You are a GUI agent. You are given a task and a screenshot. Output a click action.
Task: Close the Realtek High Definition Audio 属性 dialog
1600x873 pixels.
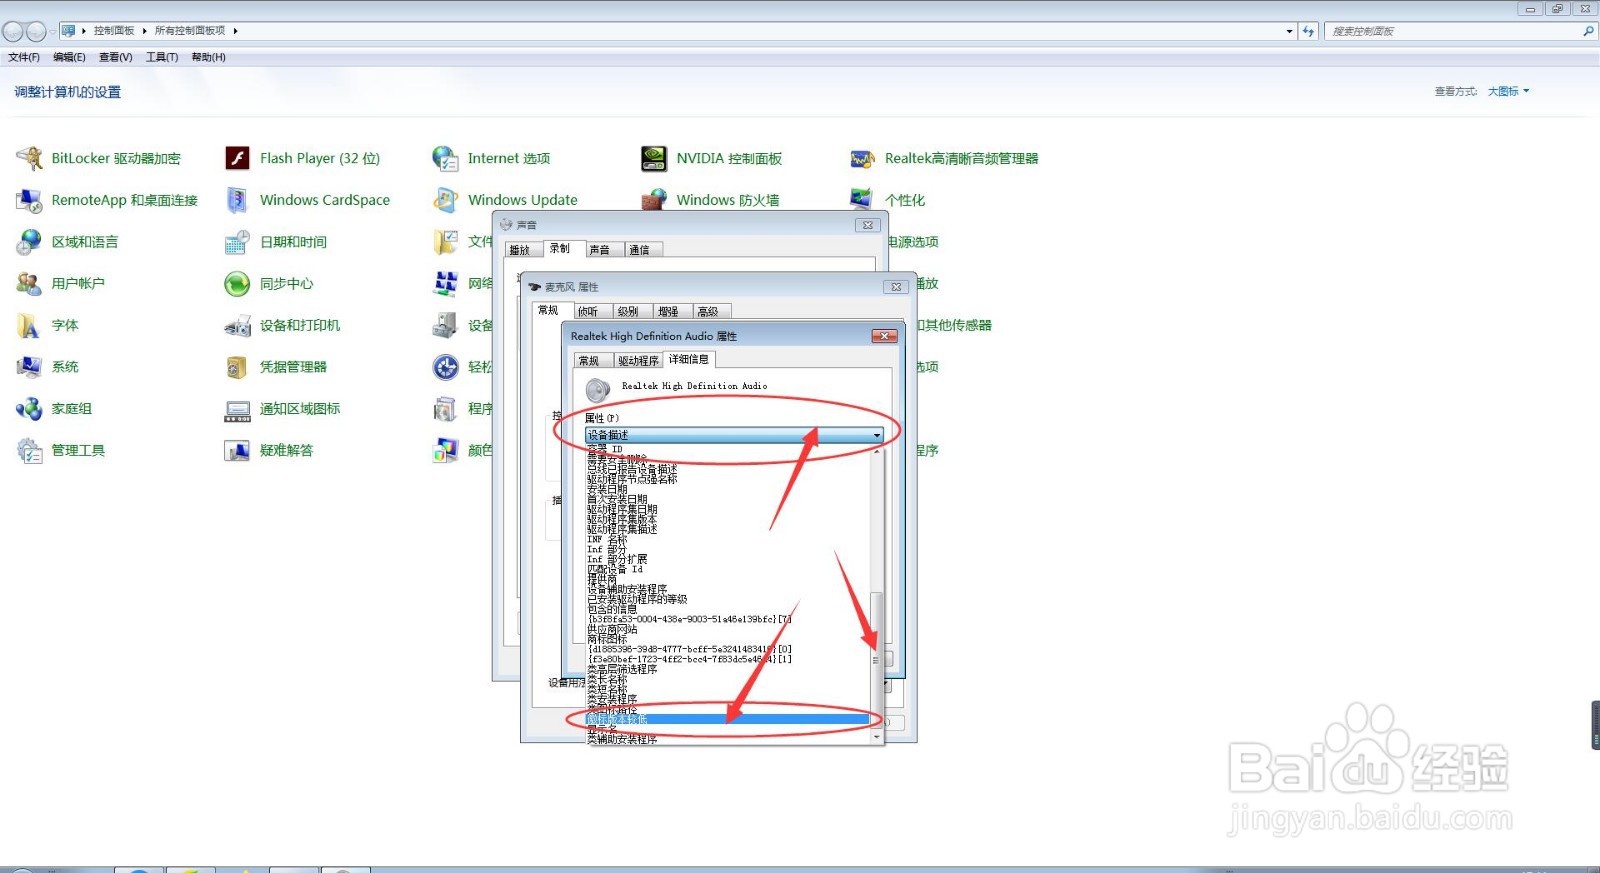[884, 336]
